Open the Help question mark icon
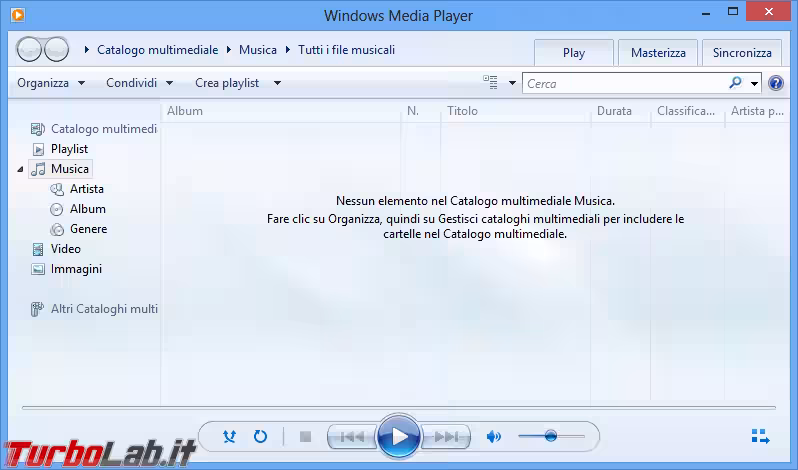Image resolution: width=798 pixels, height=470 pixels. [x=775, y=83]
